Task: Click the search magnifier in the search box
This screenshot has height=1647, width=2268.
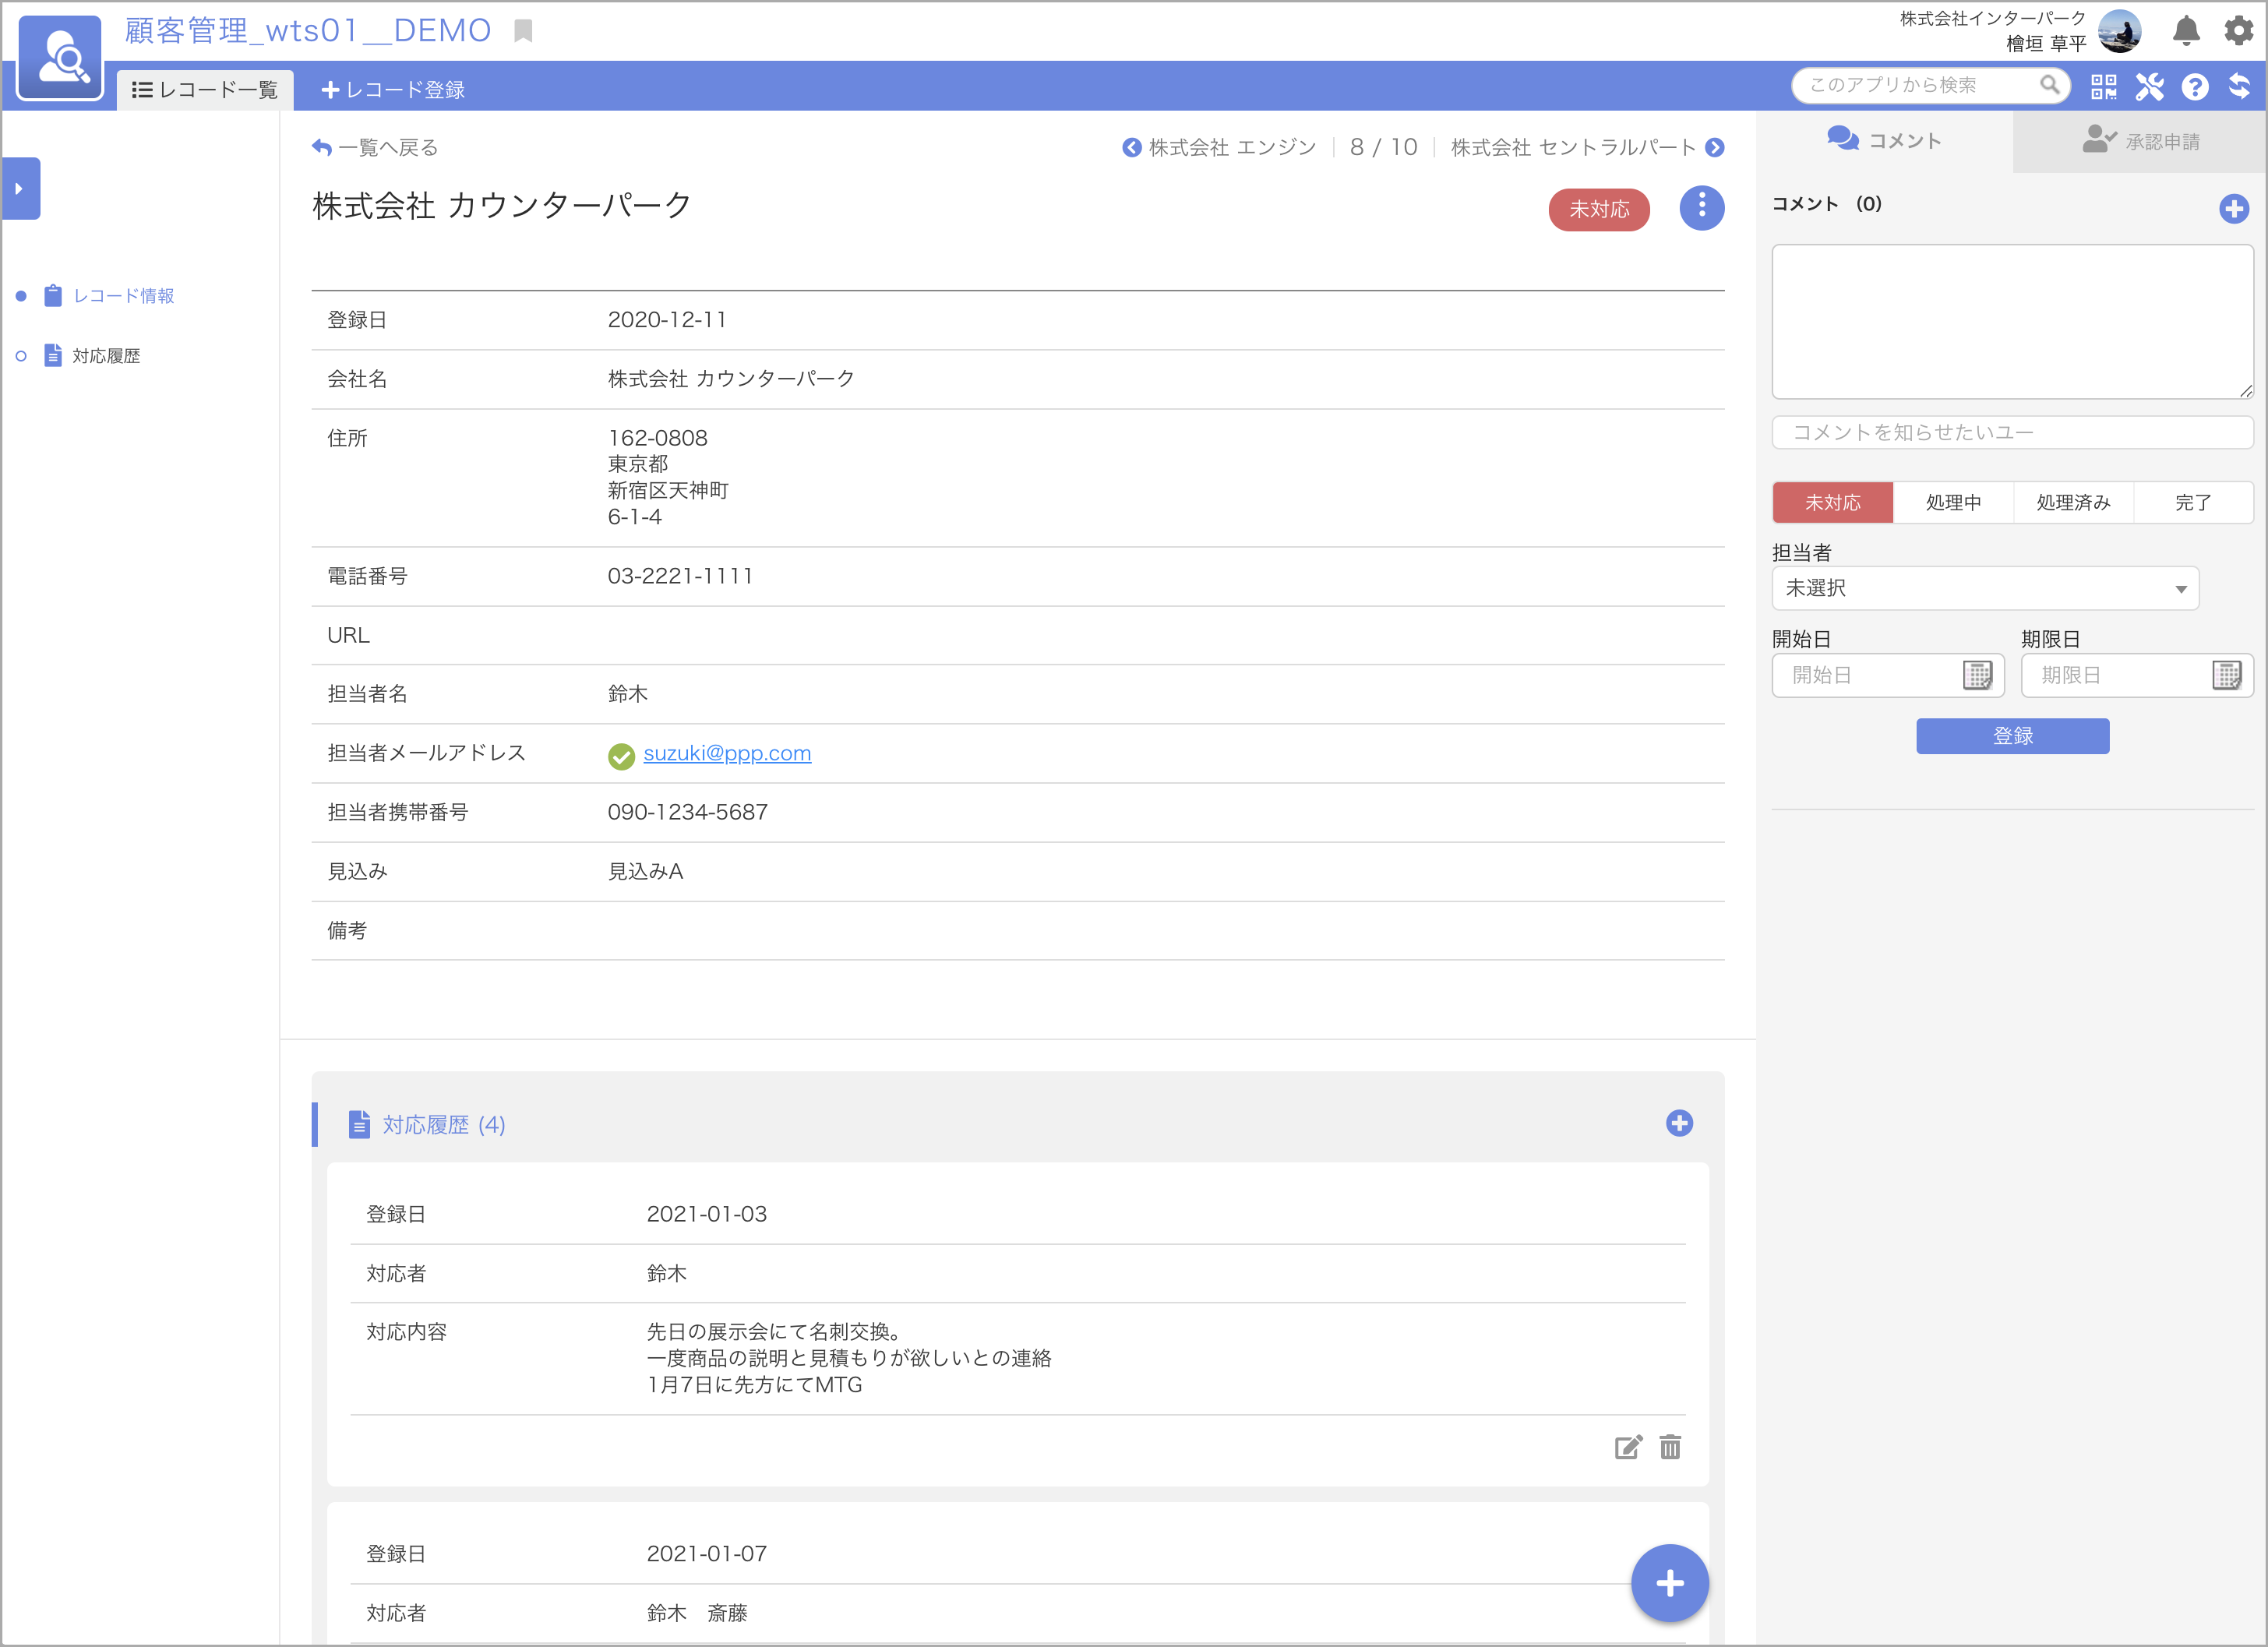Action: point(2049,85)
